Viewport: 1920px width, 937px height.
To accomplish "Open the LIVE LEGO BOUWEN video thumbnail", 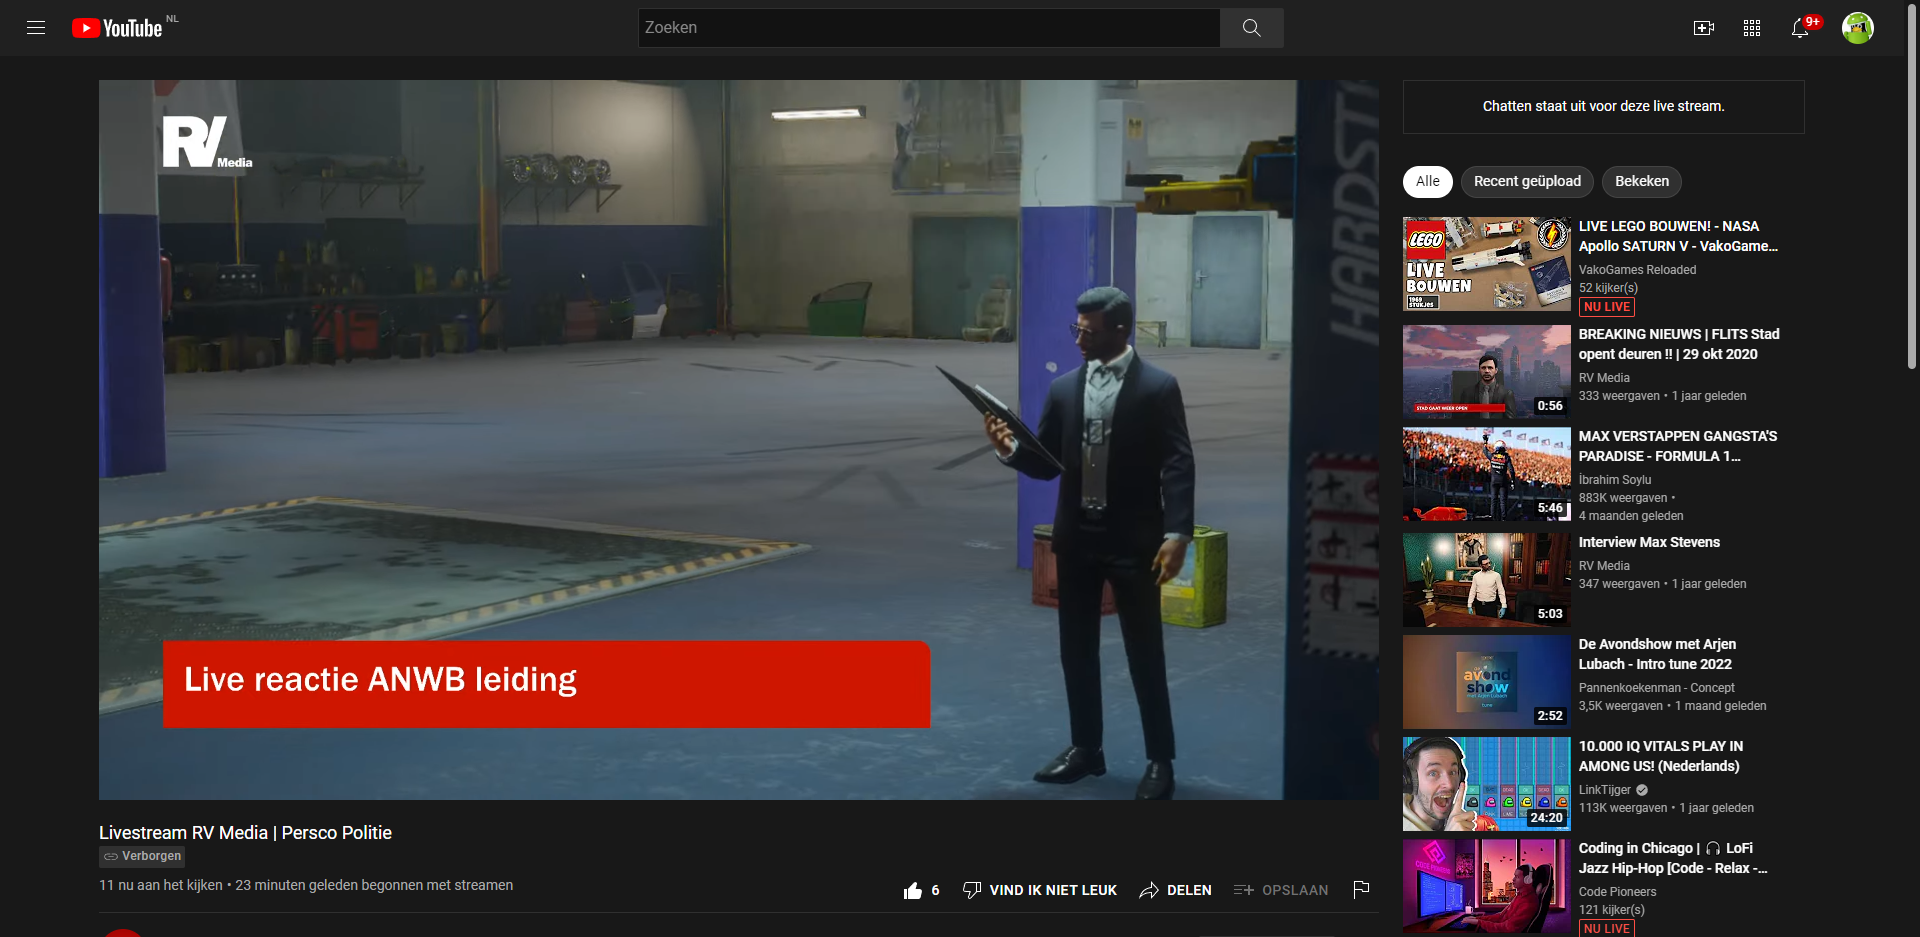I will tap(1486, 264).
